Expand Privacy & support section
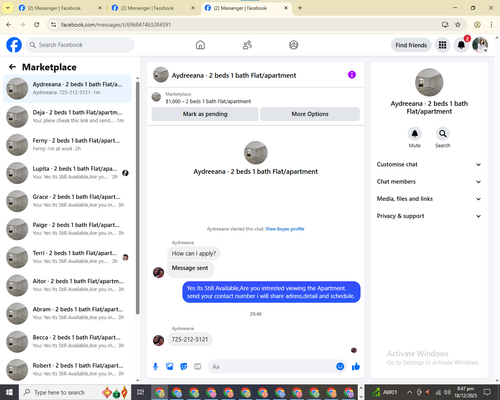This screenshot has height=400, width=500. pyautogui.click(x=429, y=216)
